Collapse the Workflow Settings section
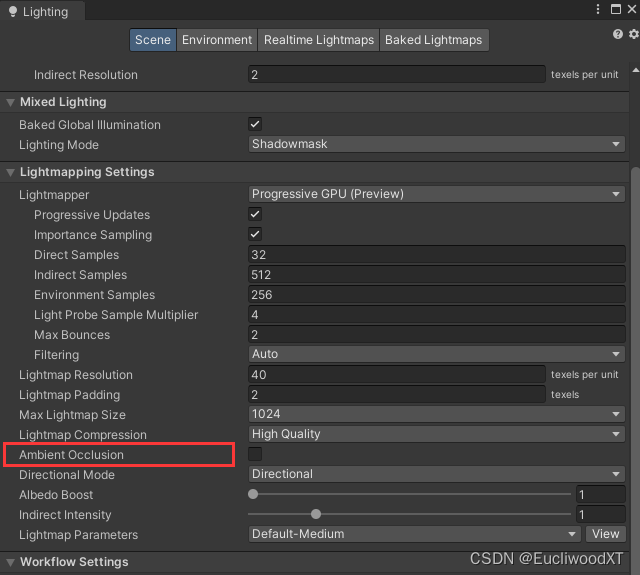This screenshot has width=640, height=575. point(11,563)
